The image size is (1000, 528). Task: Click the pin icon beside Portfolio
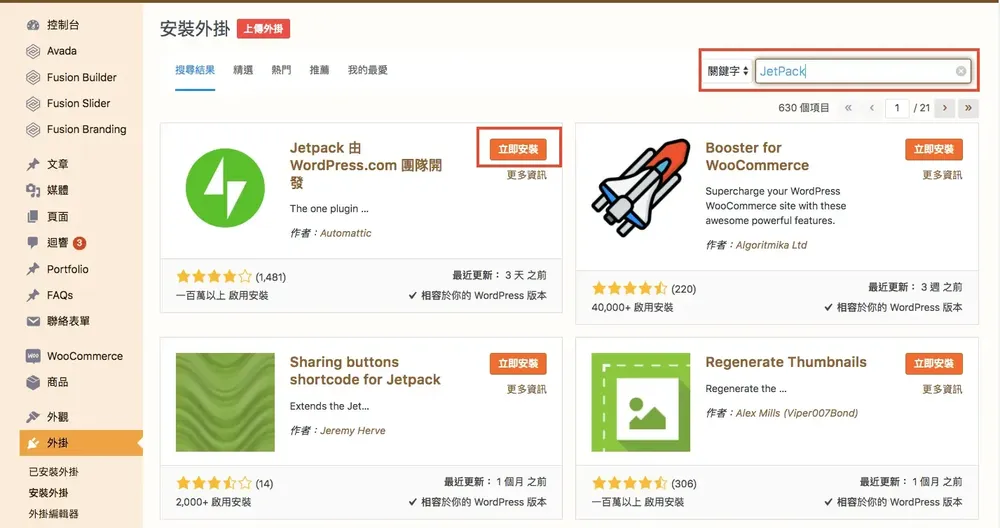pos(33,269)
